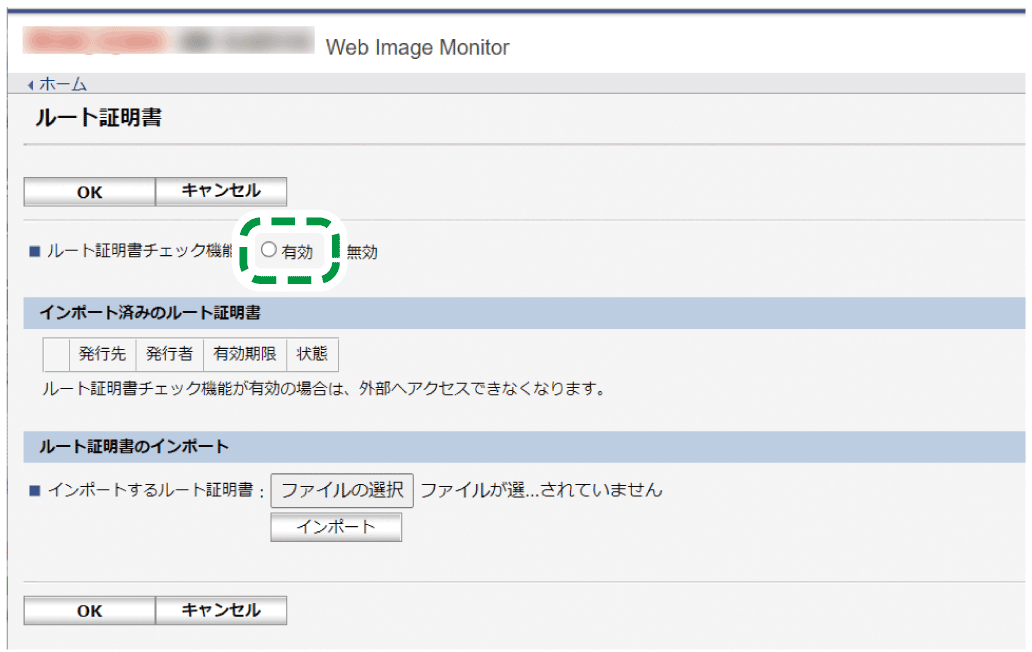1032x652 pixels.
Task: Click the インポート button
Action: pos(336,527)
